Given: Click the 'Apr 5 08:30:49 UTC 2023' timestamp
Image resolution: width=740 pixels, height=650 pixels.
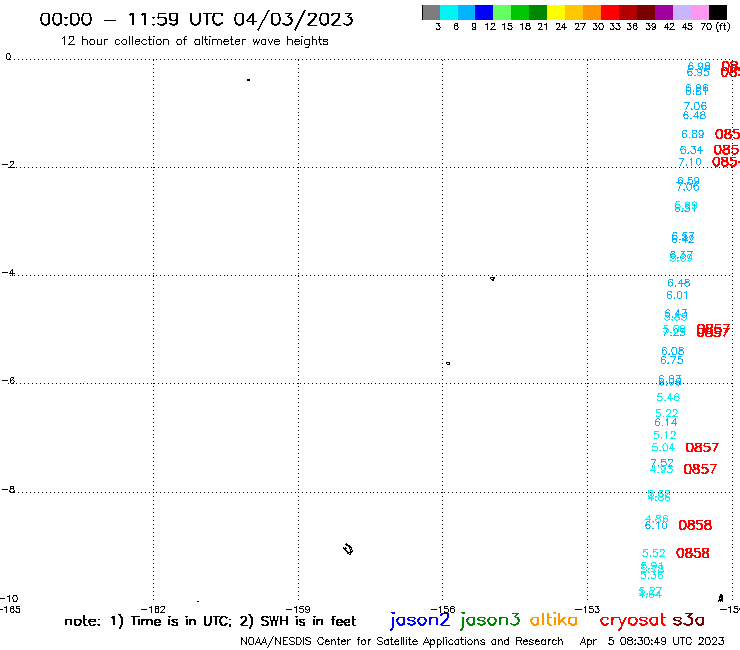Looking at the screenshot, I should click(x=652, y=641).
